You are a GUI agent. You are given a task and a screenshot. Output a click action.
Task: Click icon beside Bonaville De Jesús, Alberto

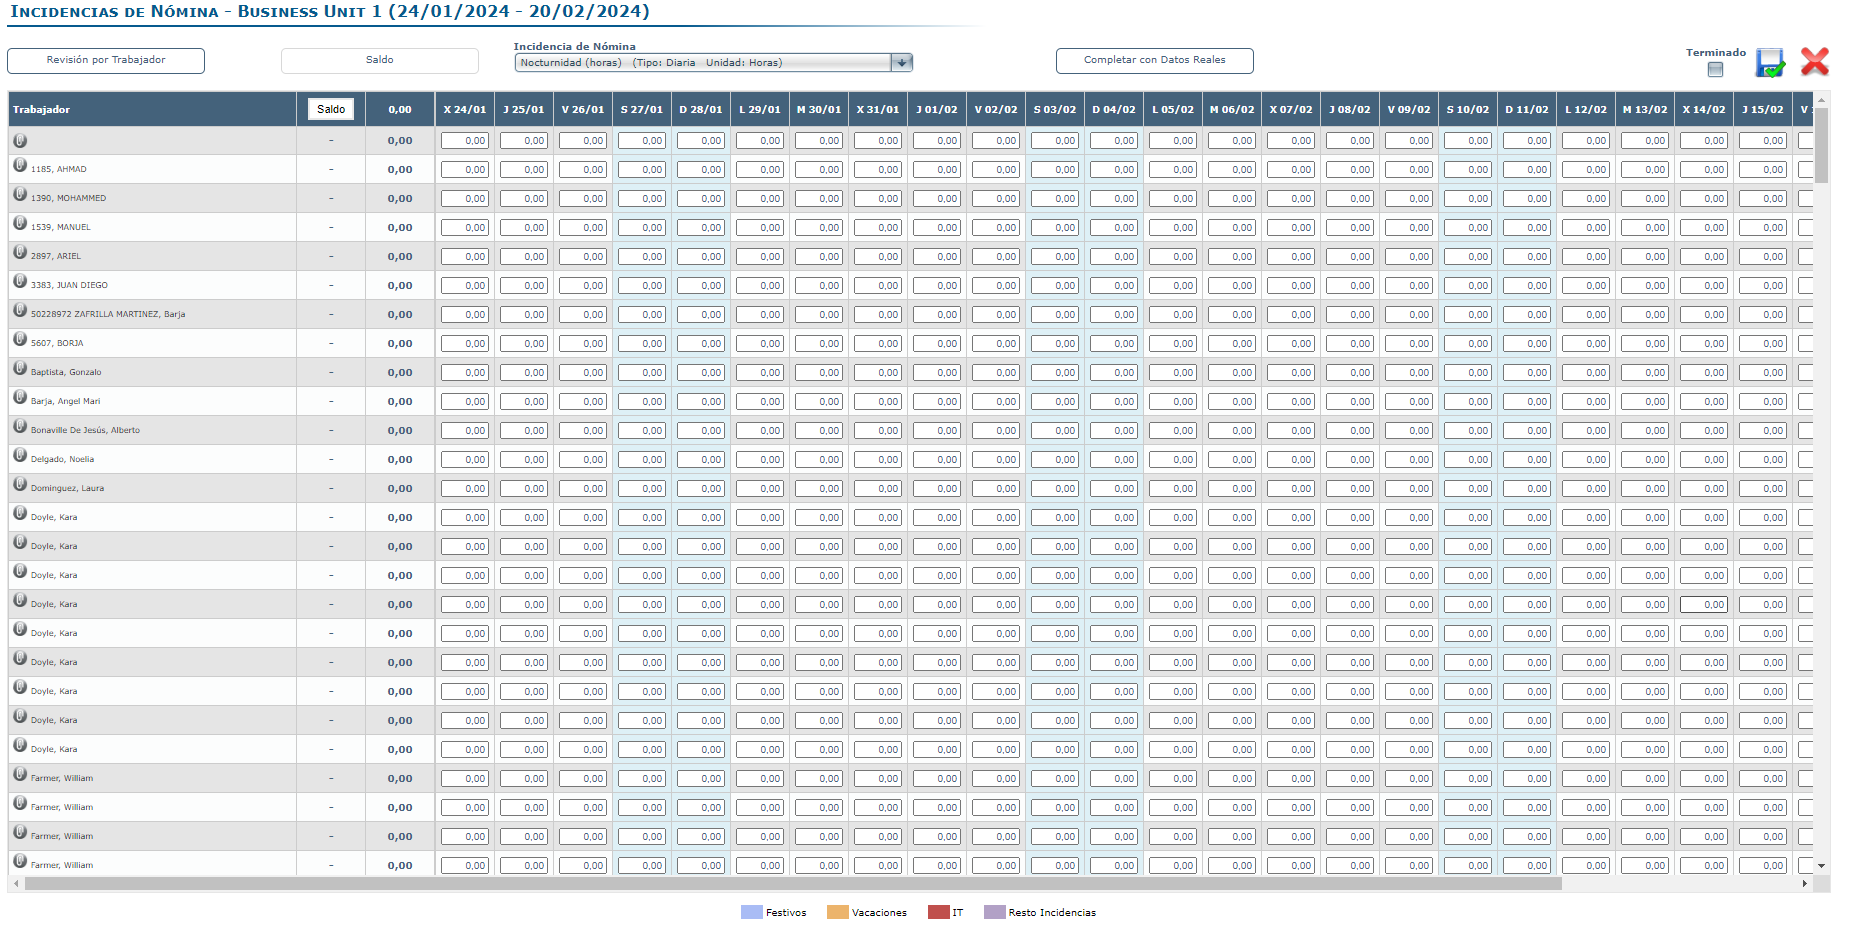(20, 427)
